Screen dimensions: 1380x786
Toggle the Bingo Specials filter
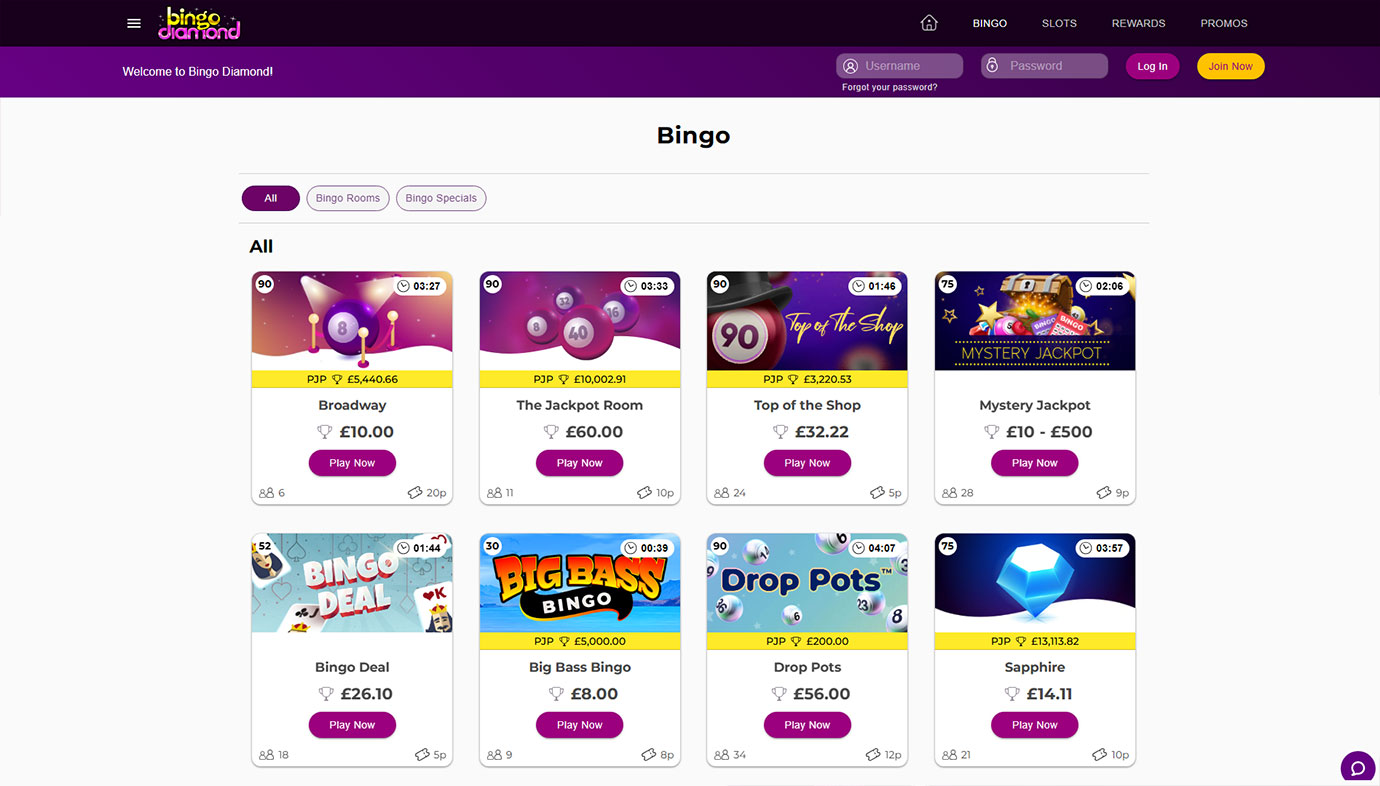click(x=441, y=198)
